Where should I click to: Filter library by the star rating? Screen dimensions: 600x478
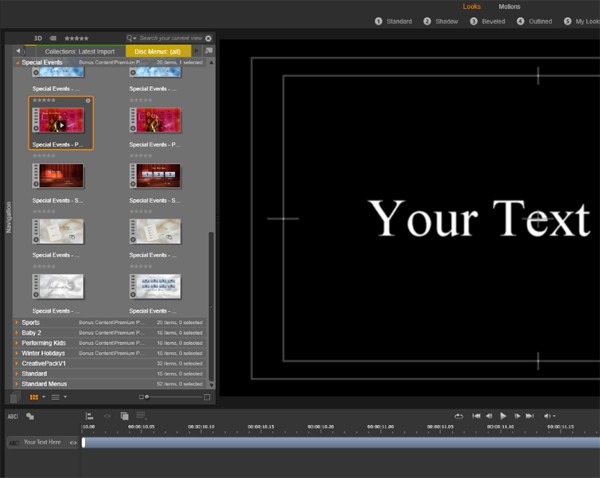coord(76,38)
